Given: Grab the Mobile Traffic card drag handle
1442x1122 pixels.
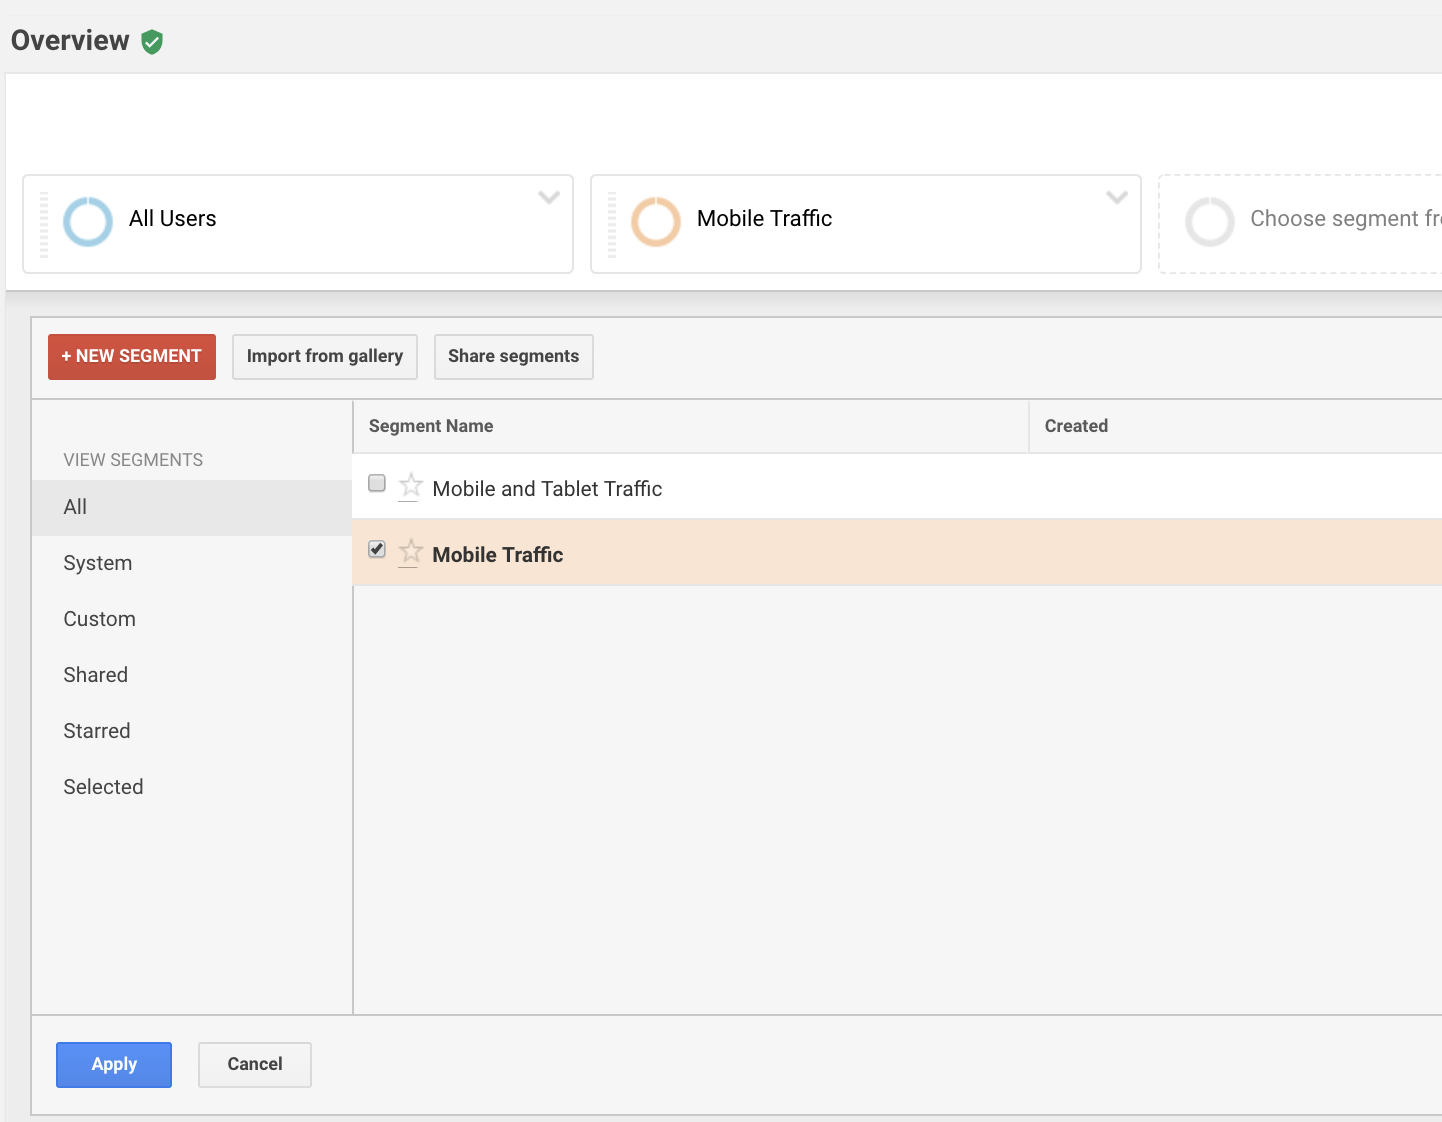Looking at the screenshot, I should click(612, 225).
